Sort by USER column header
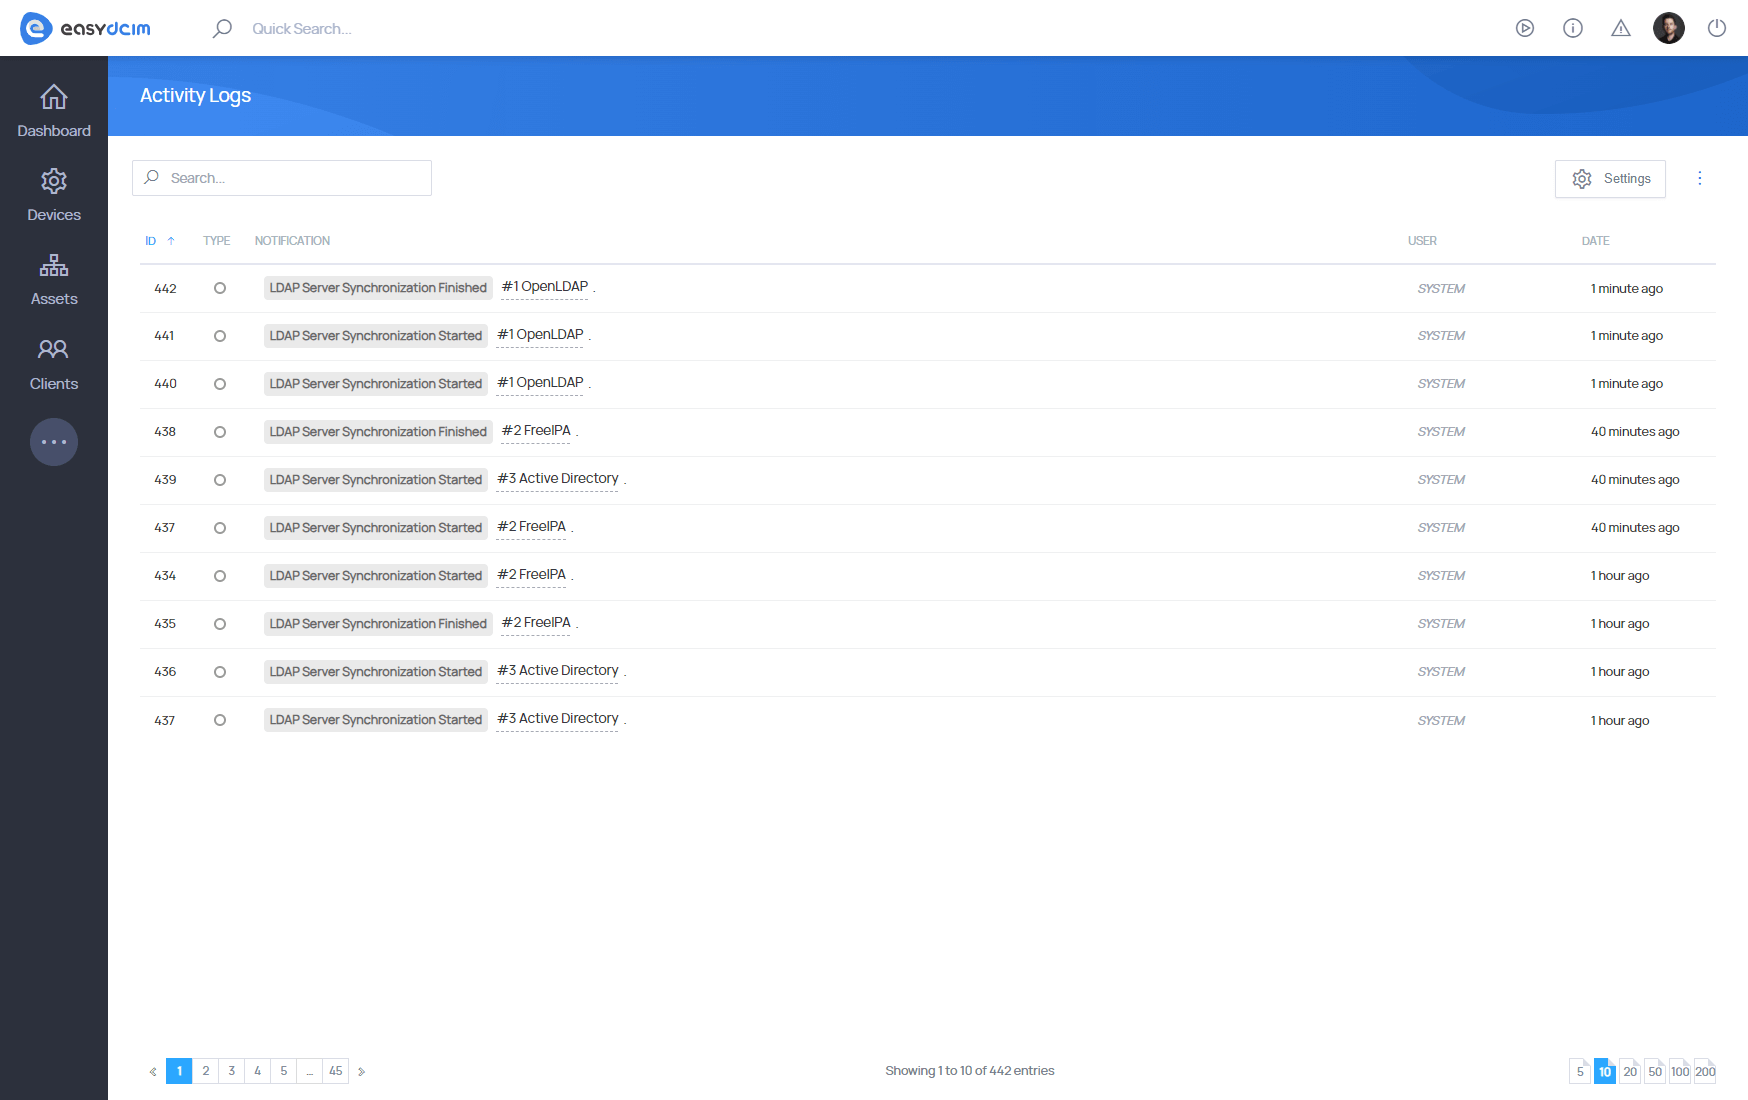This screenshot has height=1100, width=1748. pyautogui.click(x=1422, y=241)
